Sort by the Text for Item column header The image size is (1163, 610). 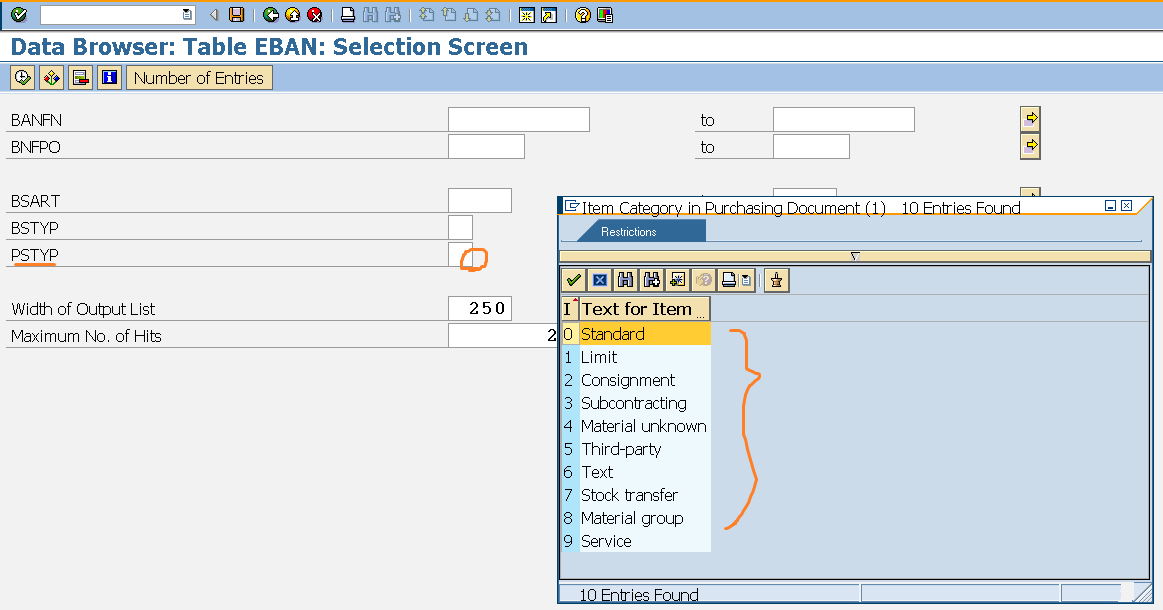[x=640, y=308]
